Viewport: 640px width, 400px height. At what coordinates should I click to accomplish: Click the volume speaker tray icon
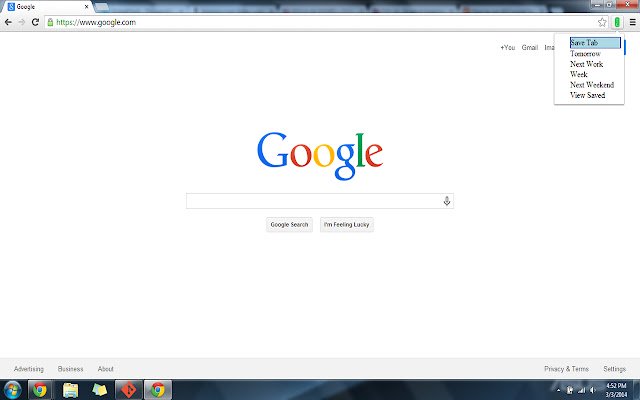[x=593, y=390]
